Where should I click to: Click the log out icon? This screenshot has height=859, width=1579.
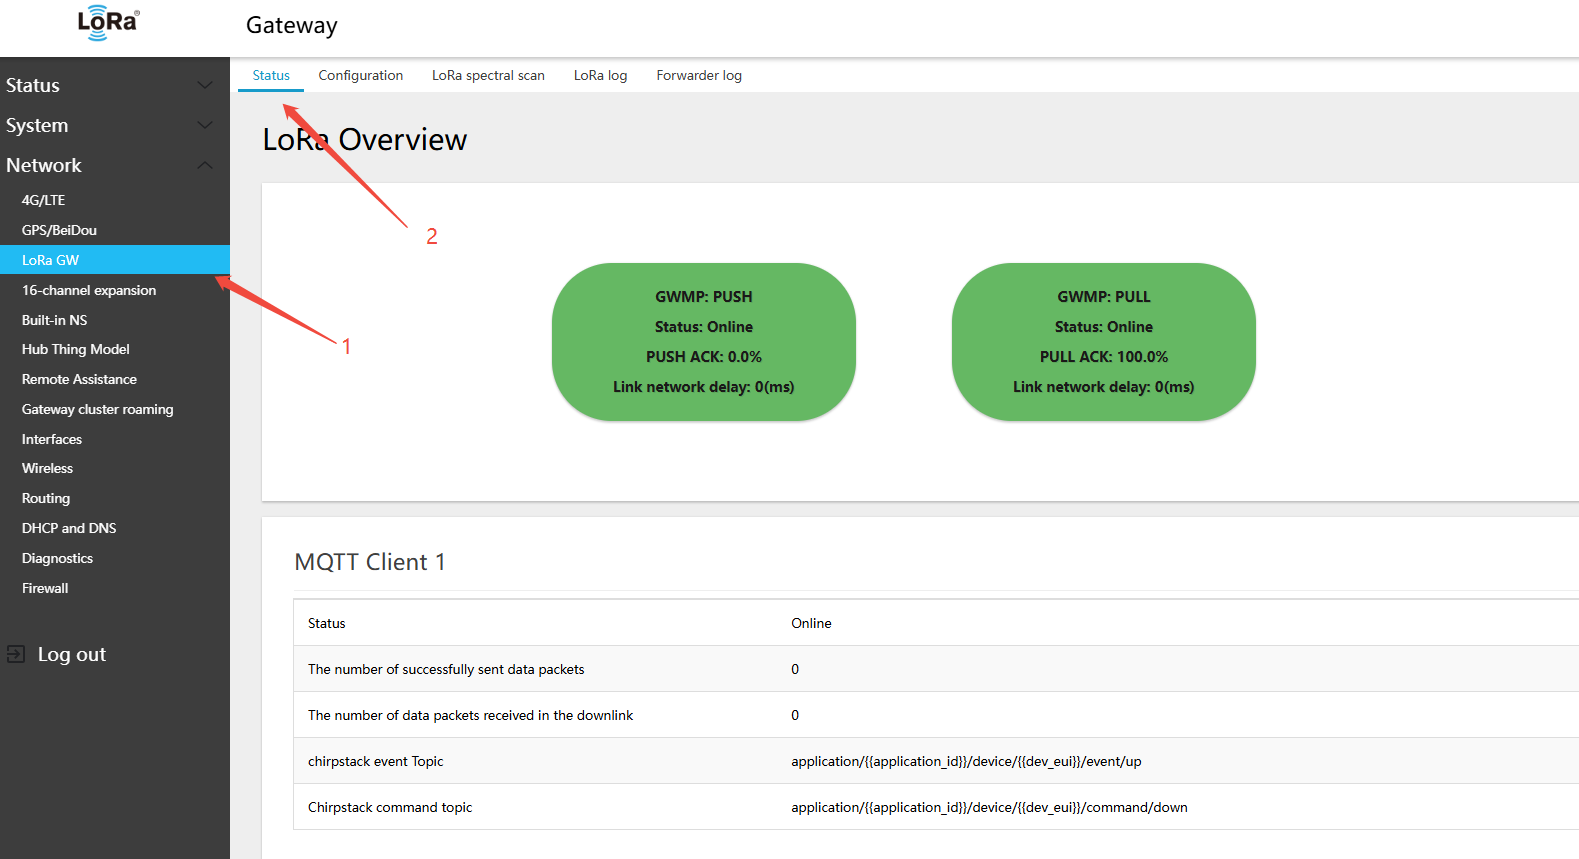pyautogui.click(x=16, y=654)
